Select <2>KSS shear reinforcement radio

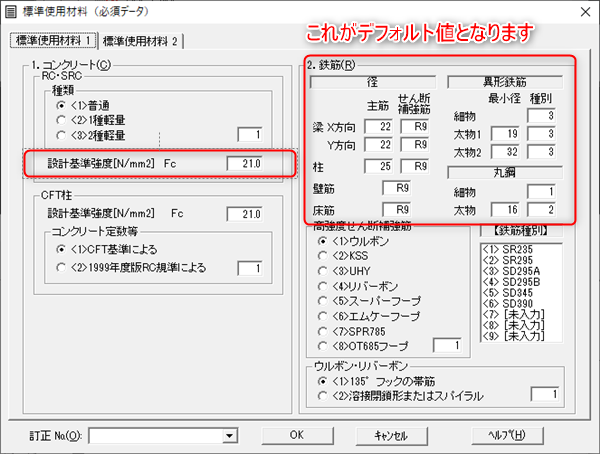click(323, 256)
